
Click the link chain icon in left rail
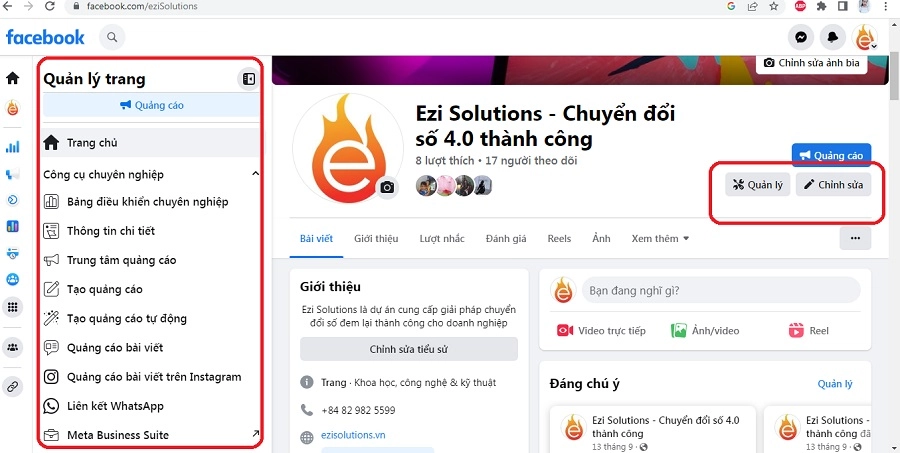(x=13, y=387)
